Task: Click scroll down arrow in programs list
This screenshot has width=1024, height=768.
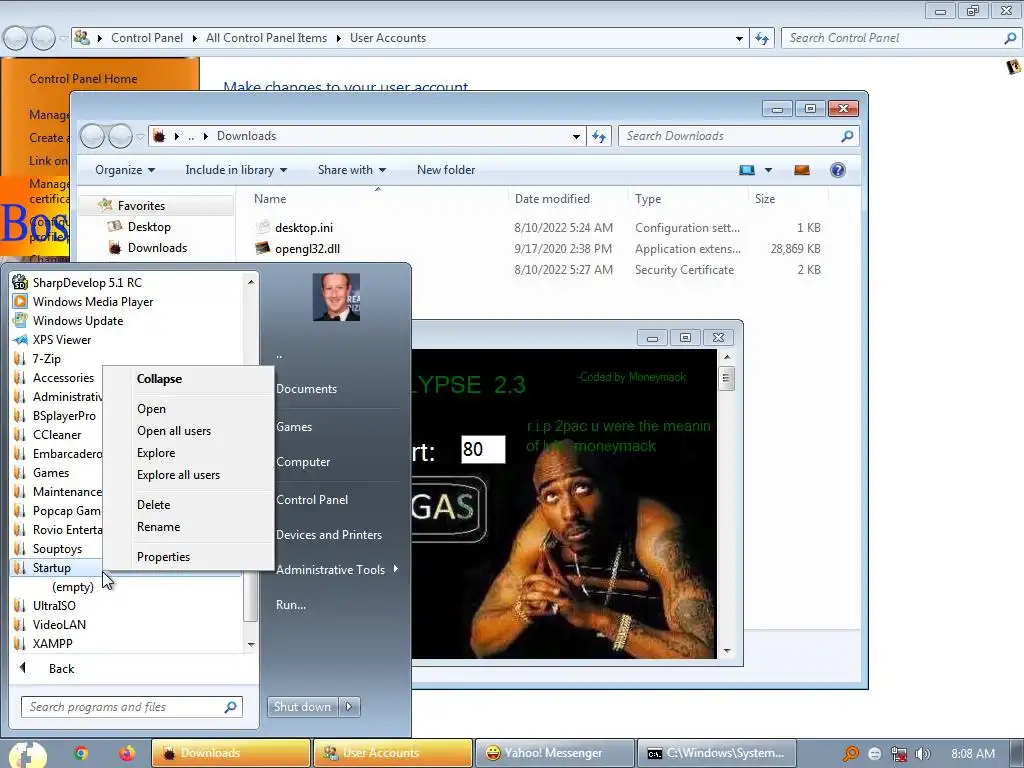Action: (251, 644)
